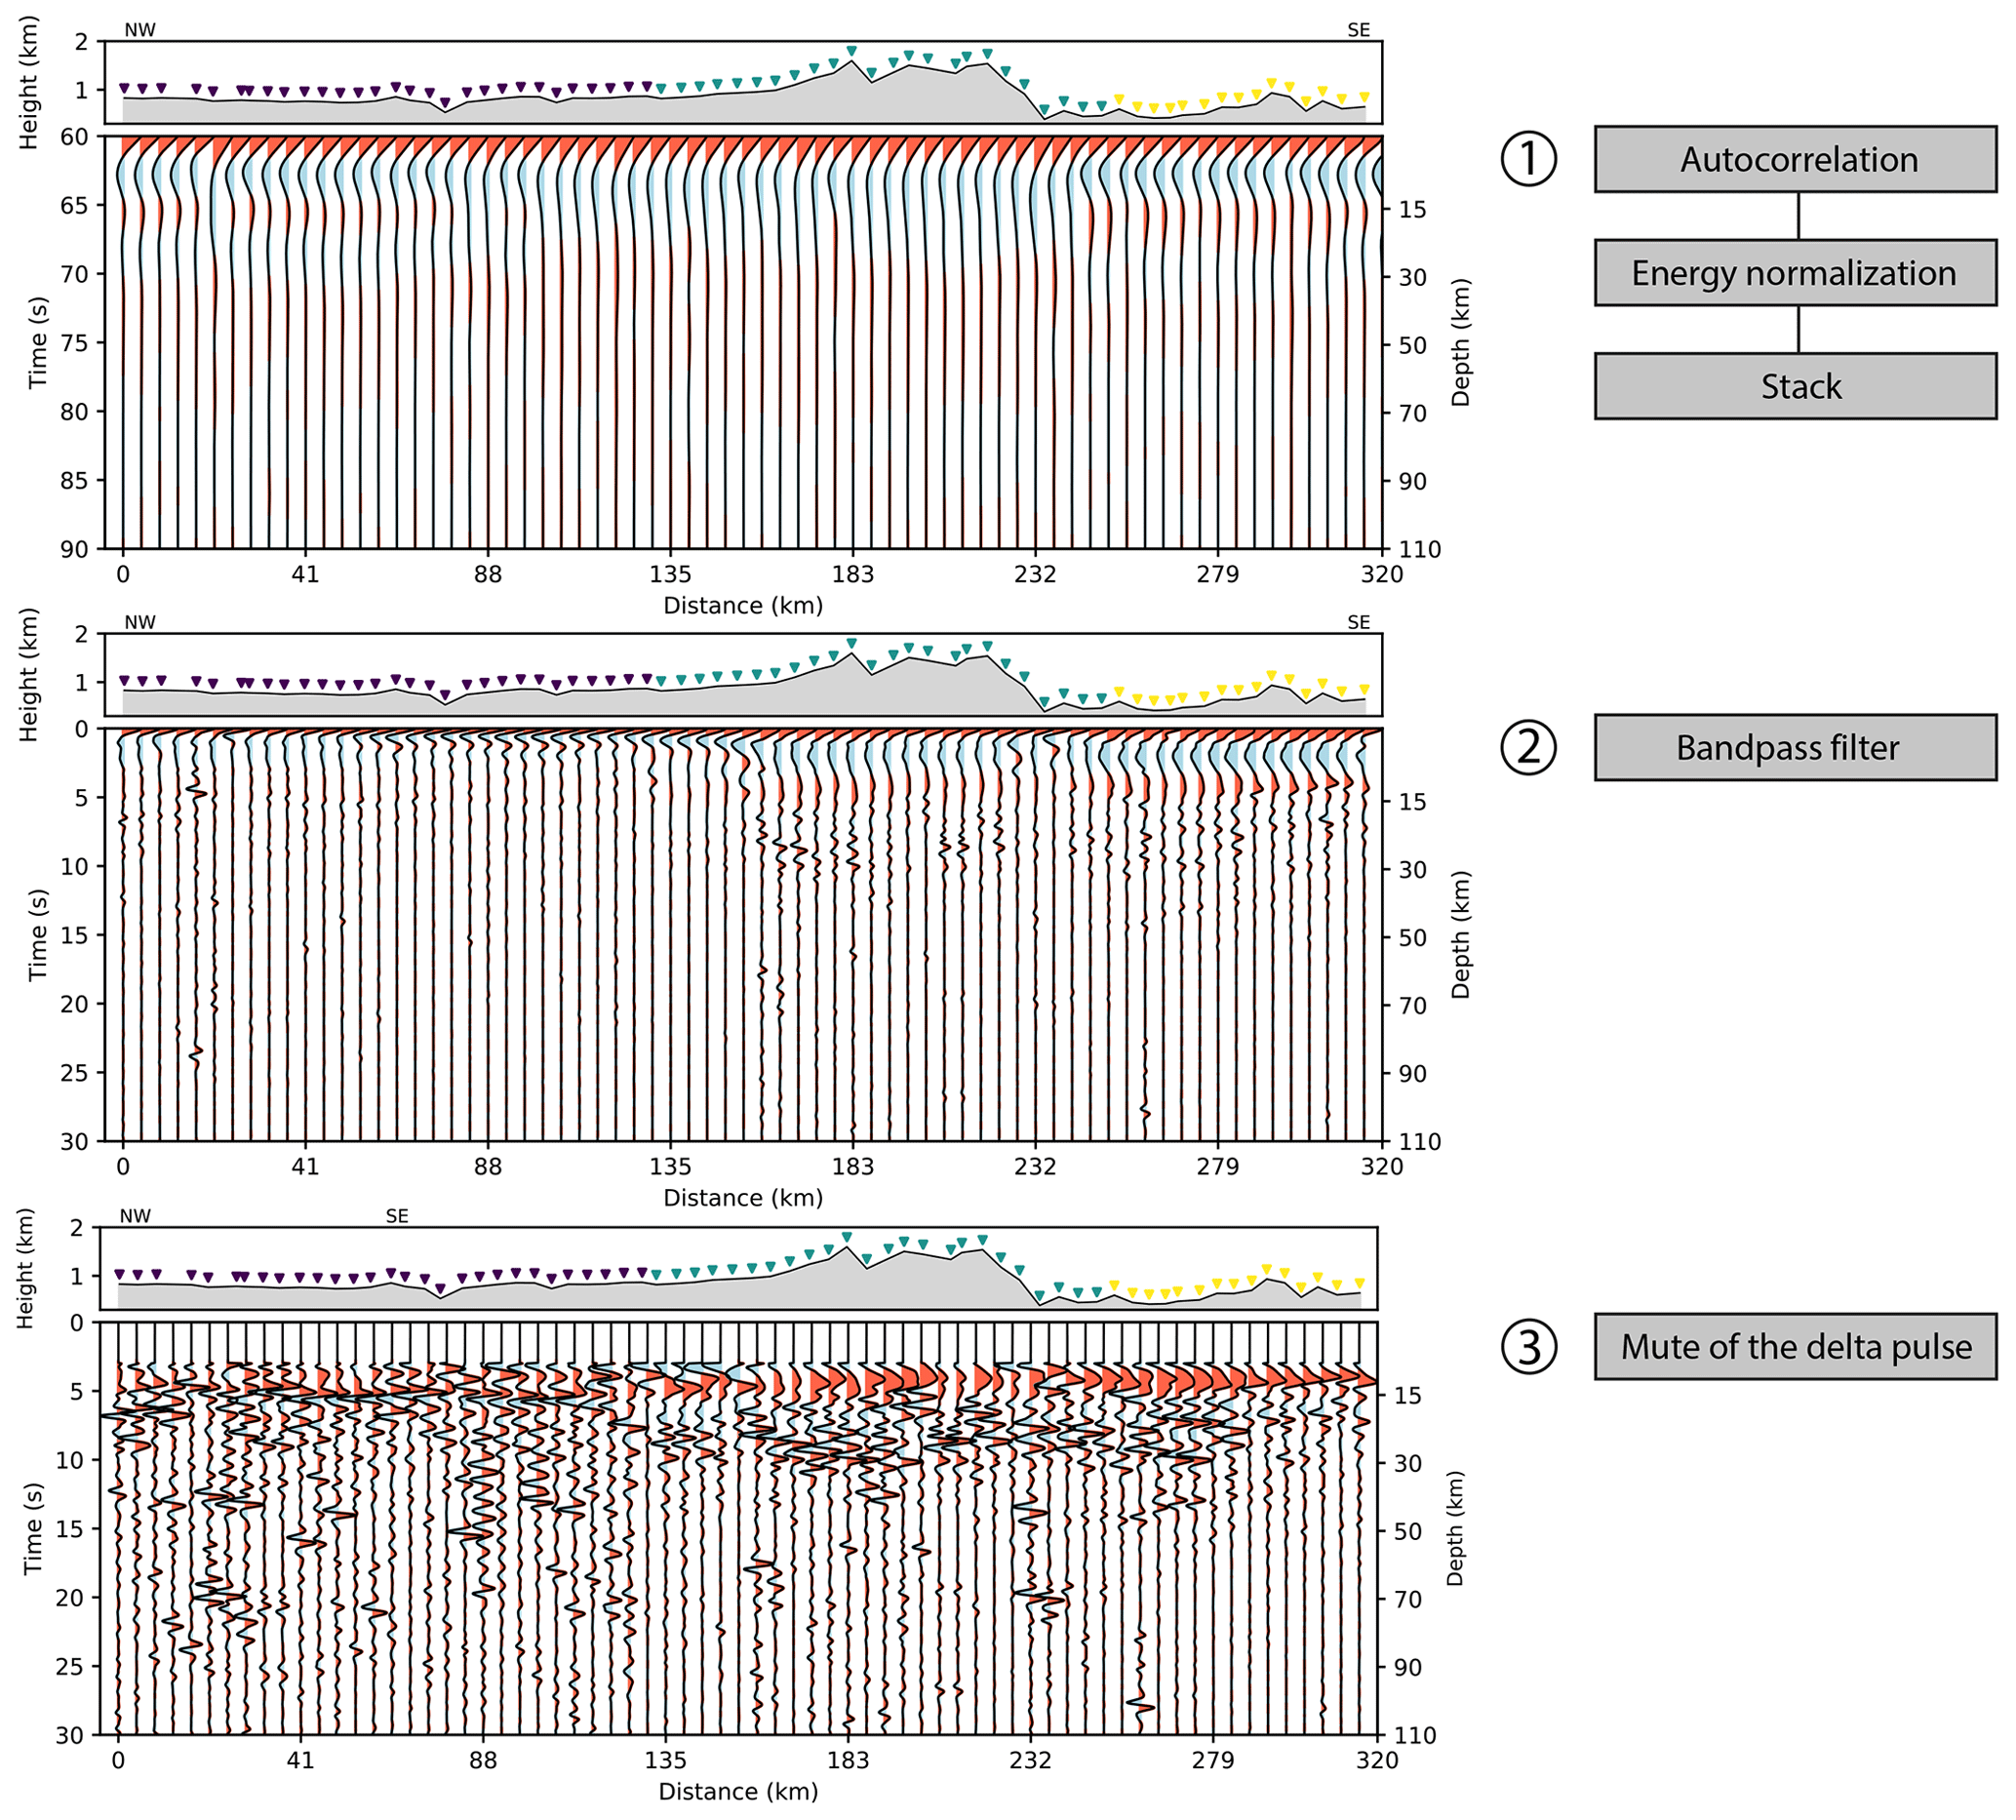Select the Stack step box
The height and width of the screenshot is (1820, 2016).
click(1795, 386)
